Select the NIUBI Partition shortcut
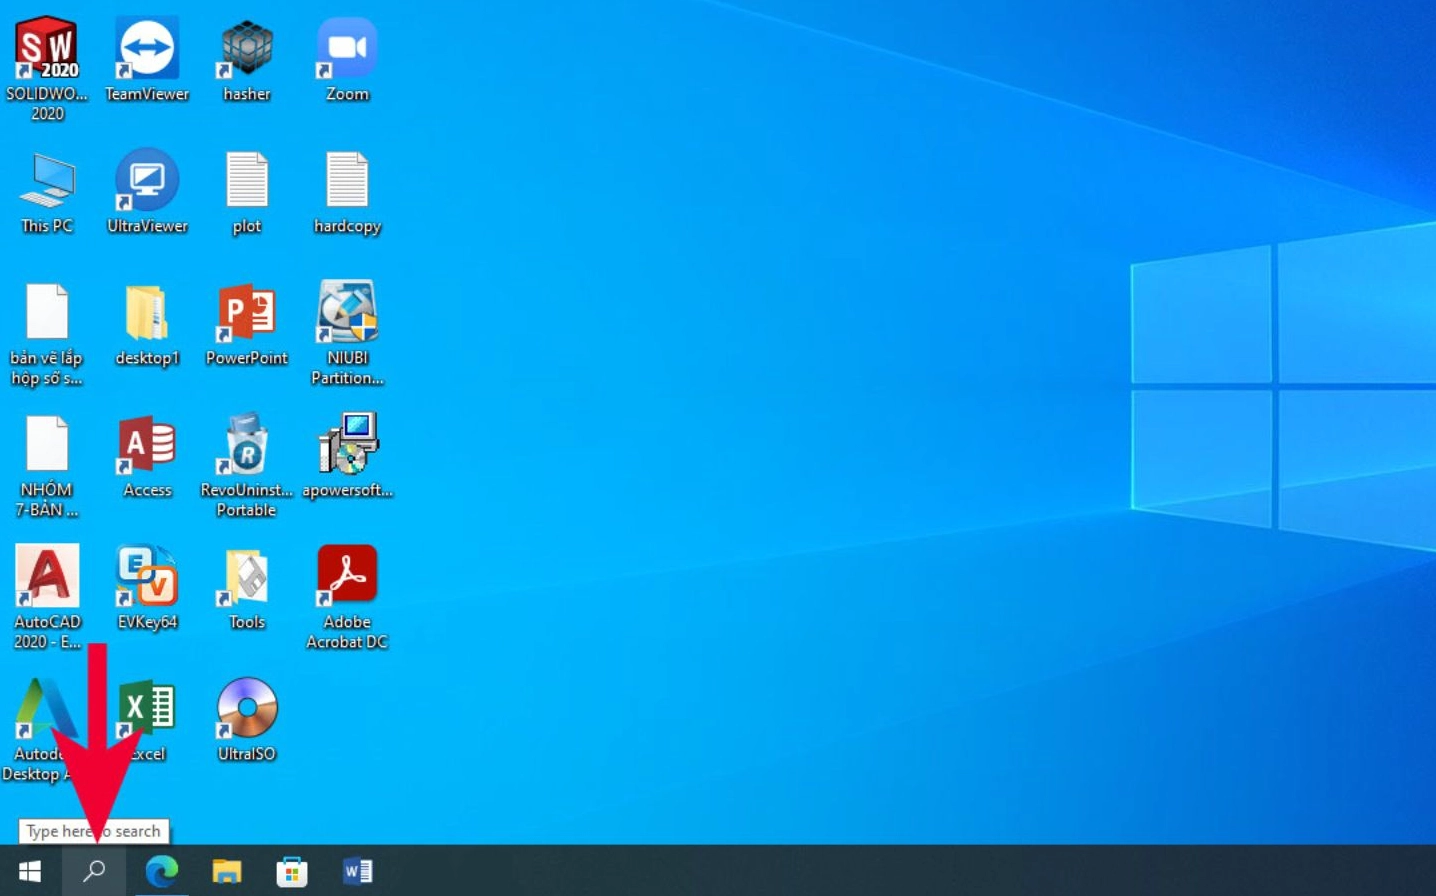 (x=347, y=312)
